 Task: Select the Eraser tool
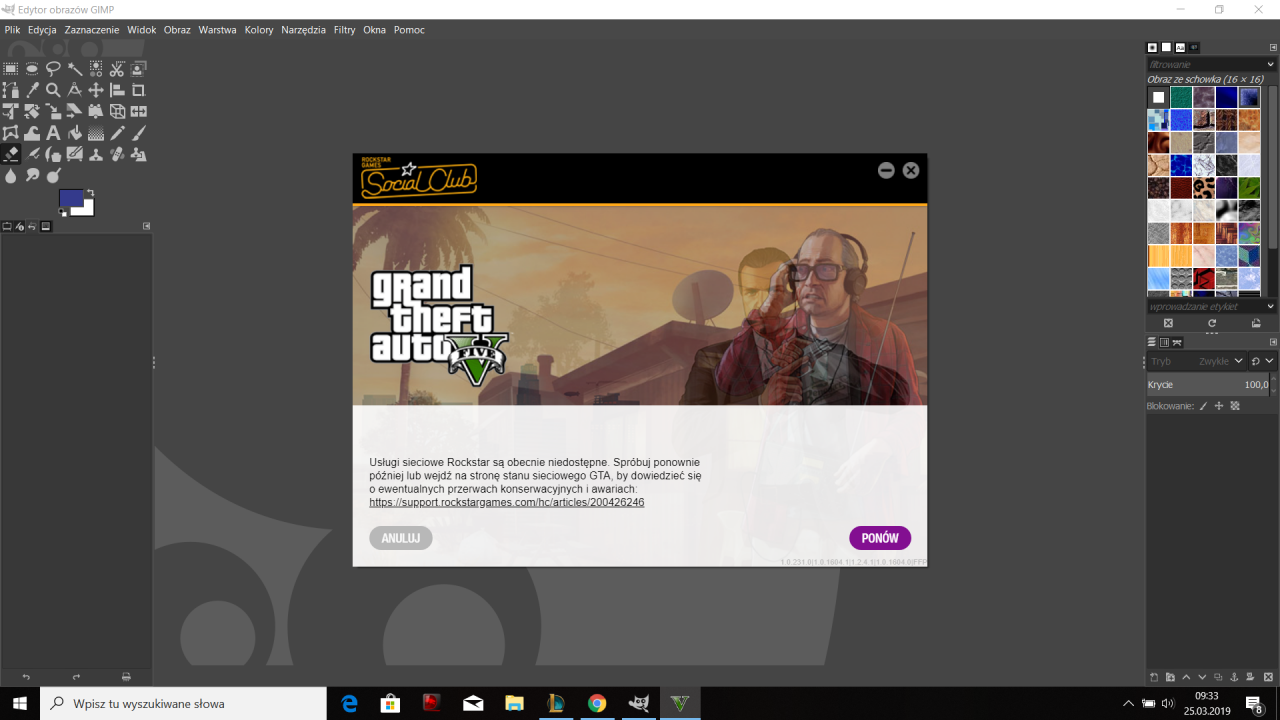pos(10,154)
